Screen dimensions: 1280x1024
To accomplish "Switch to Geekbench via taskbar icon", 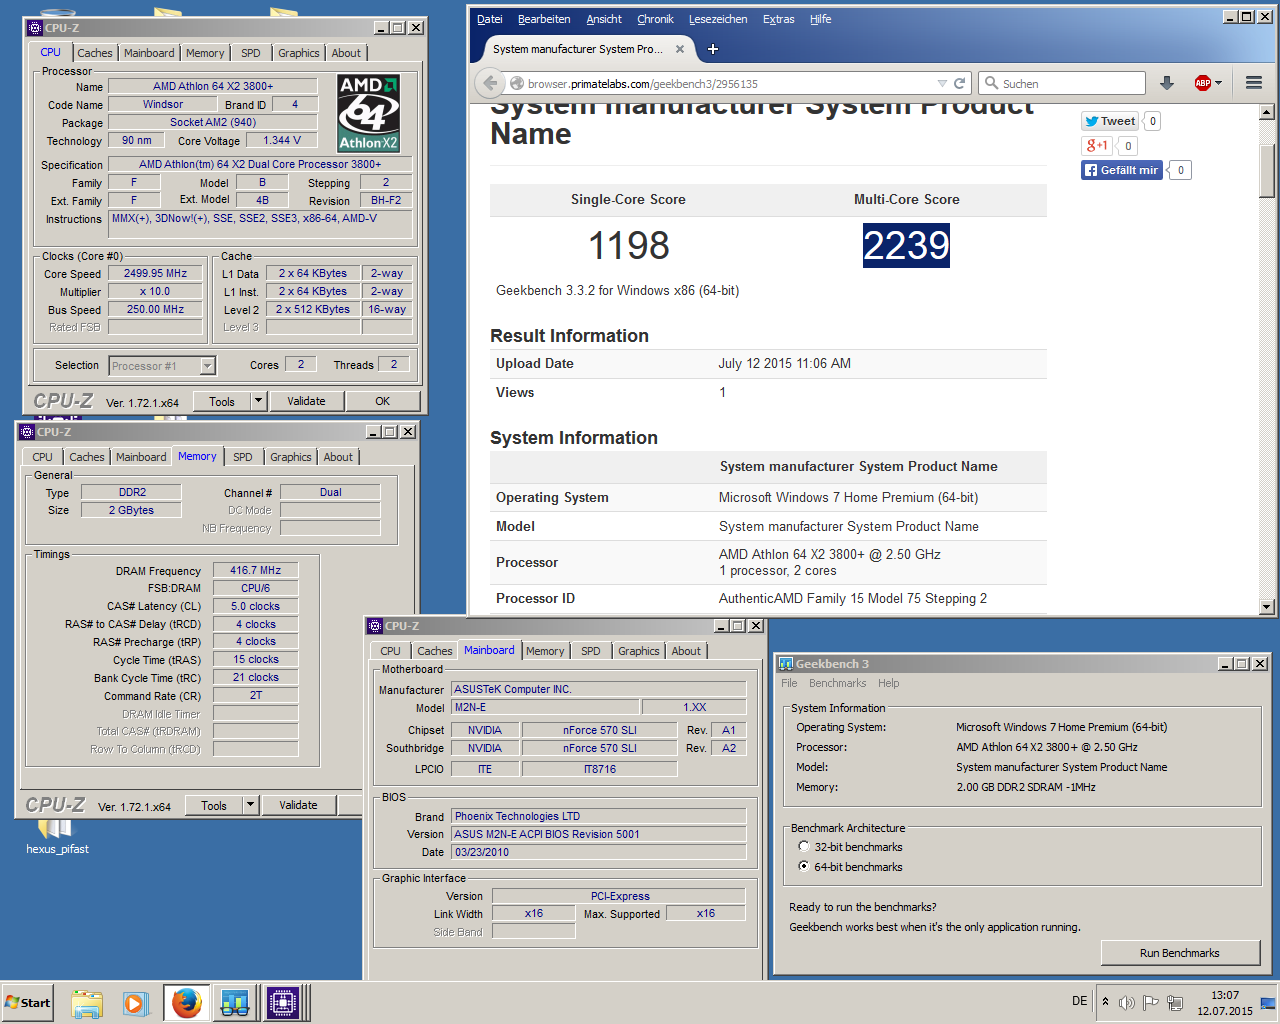I will pyautogui.click(x=236, y=1003).
